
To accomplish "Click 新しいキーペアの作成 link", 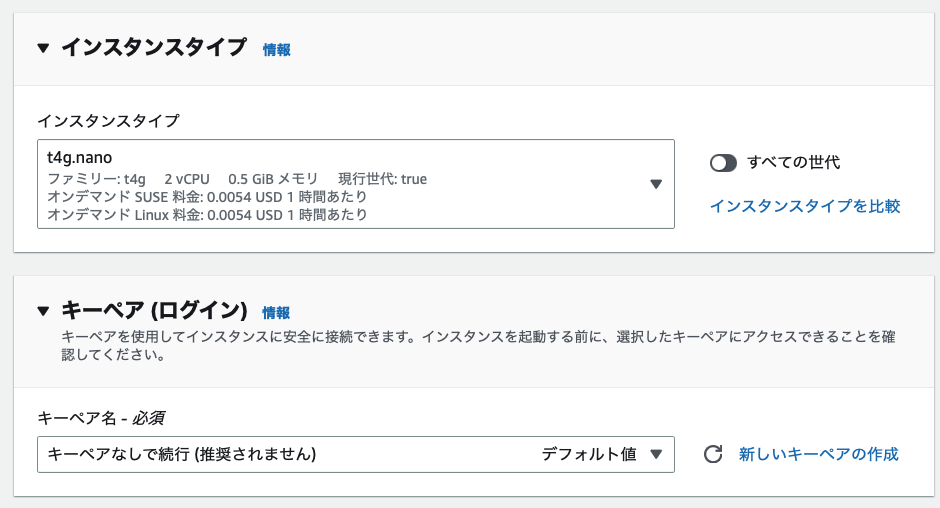I will point(818,454).
